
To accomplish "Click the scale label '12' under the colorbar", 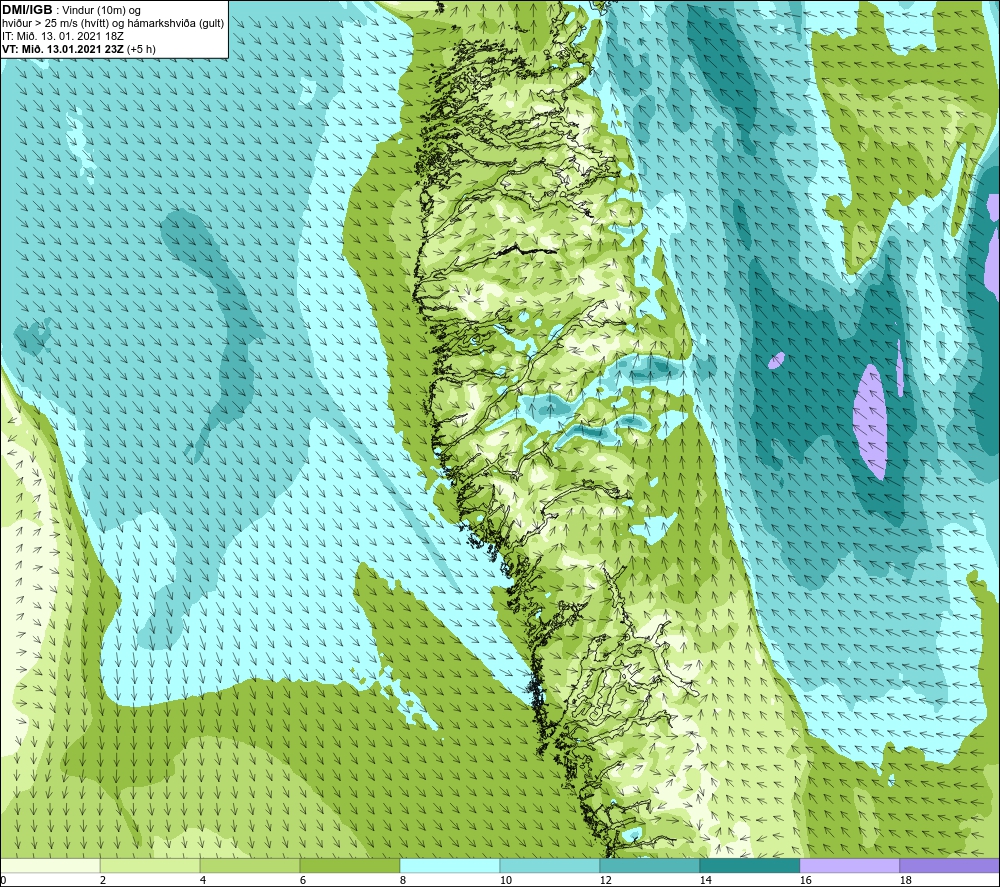I will [x=605, y=880].
